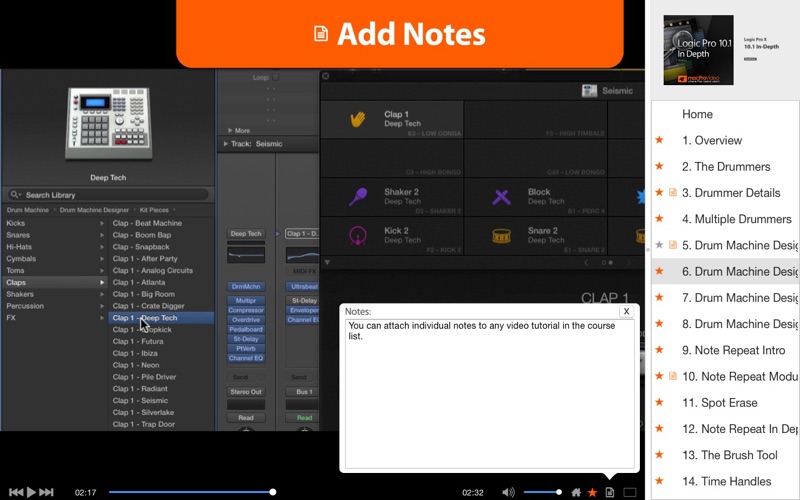Click the Bus 1 output slot
Viewport: 800px width, 500px height.
tap(305, 392)
